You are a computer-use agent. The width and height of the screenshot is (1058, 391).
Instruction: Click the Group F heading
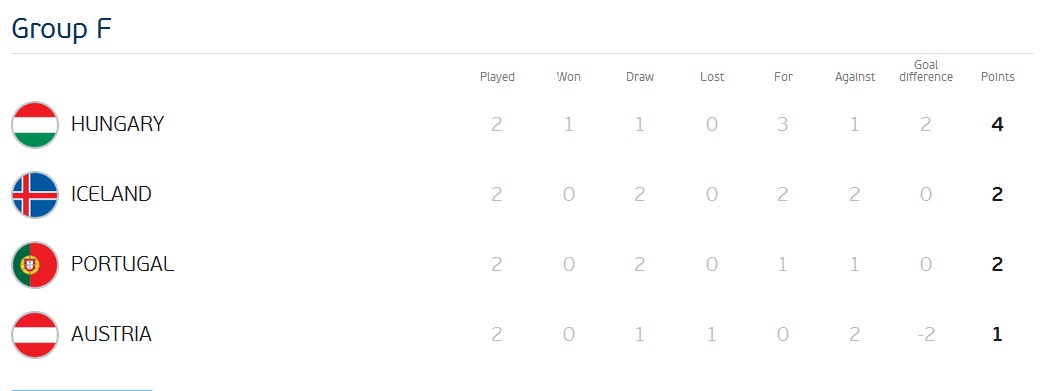61,29
